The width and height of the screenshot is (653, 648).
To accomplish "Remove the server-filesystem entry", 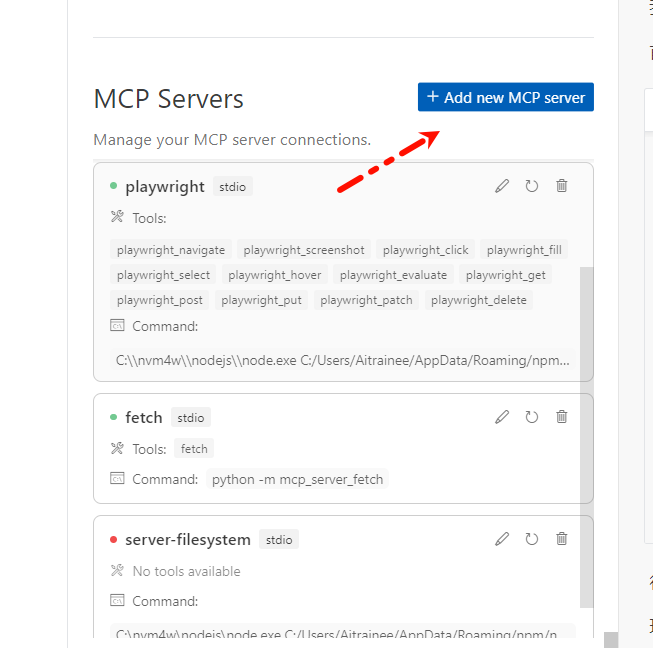I will coord(561,539).
